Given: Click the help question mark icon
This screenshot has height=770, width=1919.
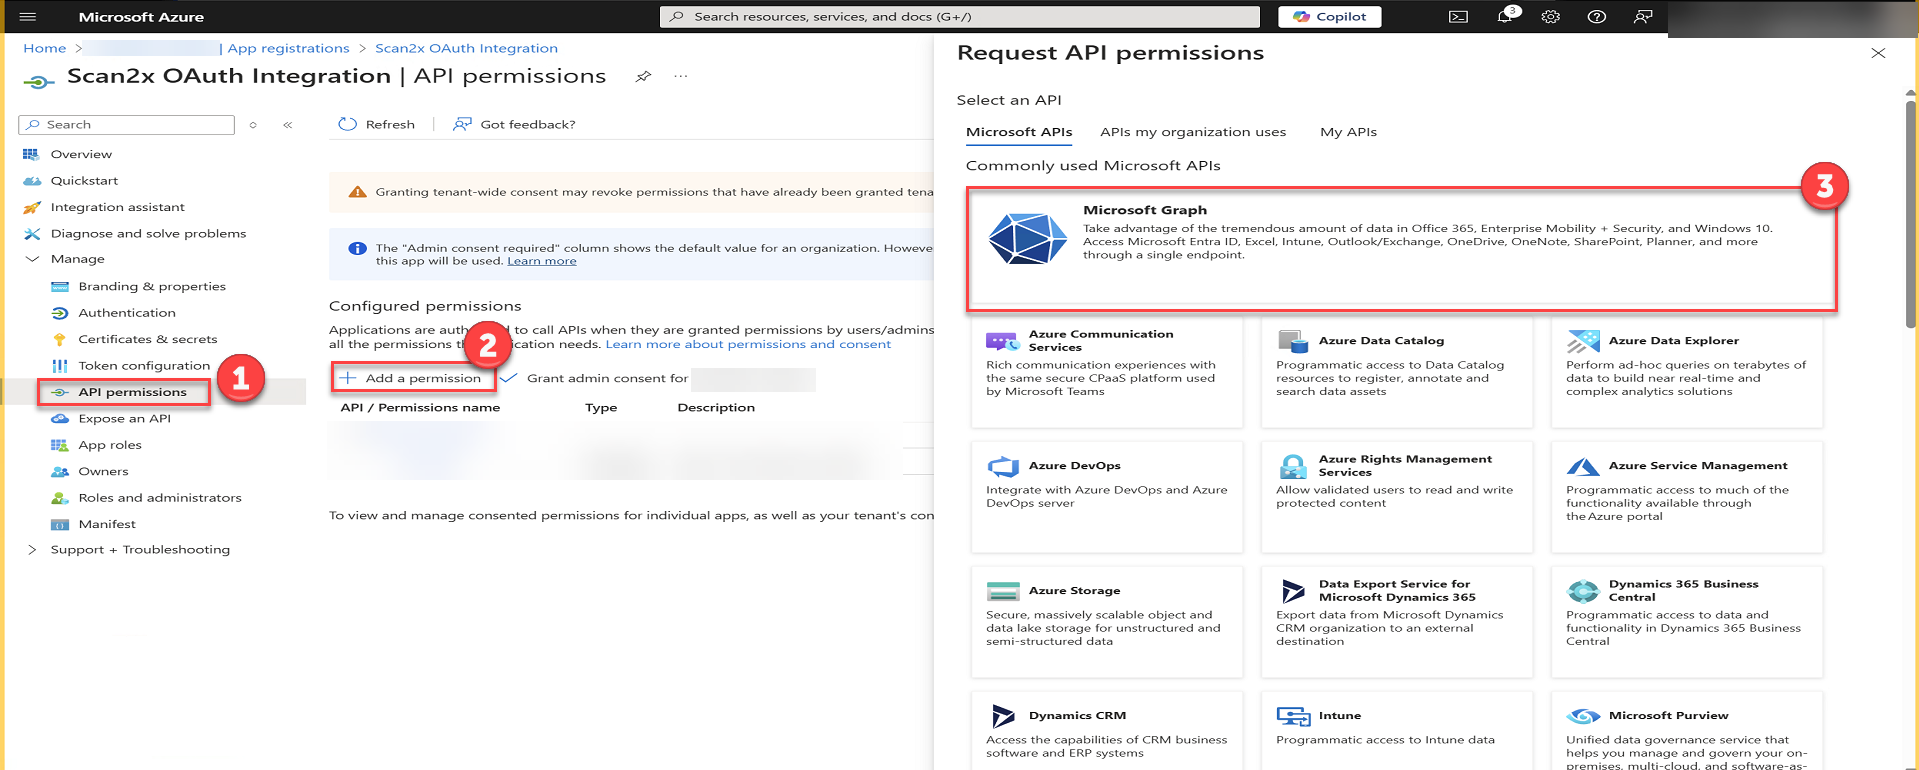Looking at the screenshot, I should click(1596, 17).
